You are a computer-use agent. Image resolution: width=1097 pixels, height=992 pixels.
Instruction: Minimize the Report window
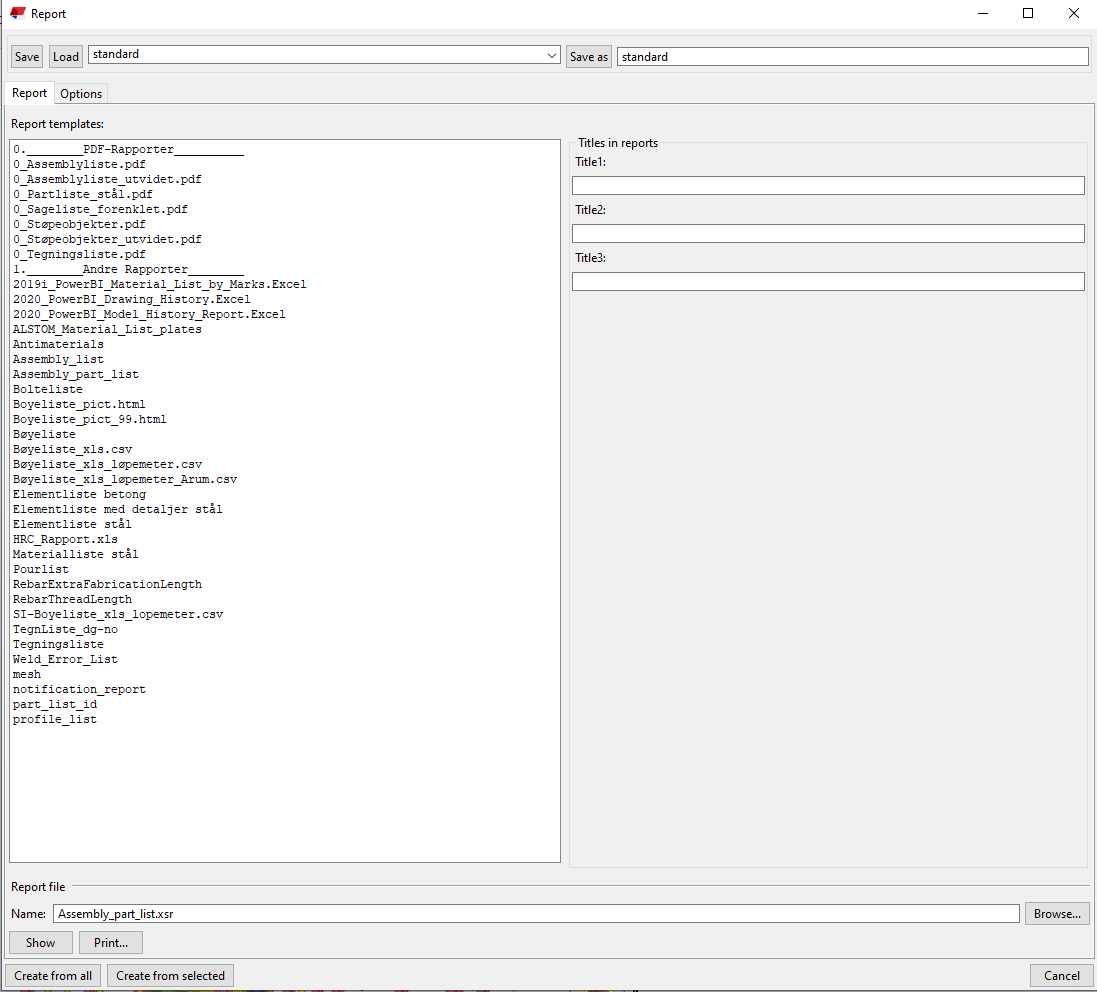pyautogui.click(x=982, y=13)
